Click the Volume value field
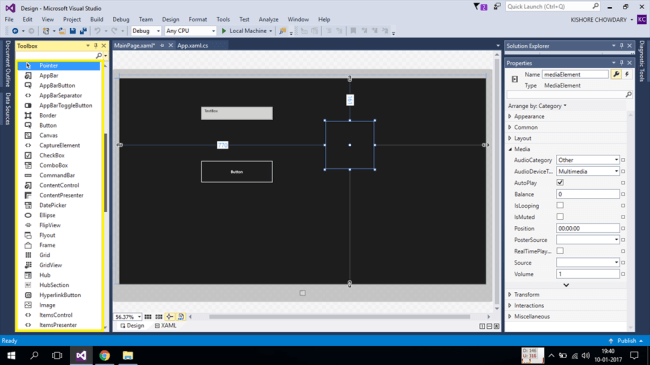This screenshot has width=650, height=365. click(588, 274)
